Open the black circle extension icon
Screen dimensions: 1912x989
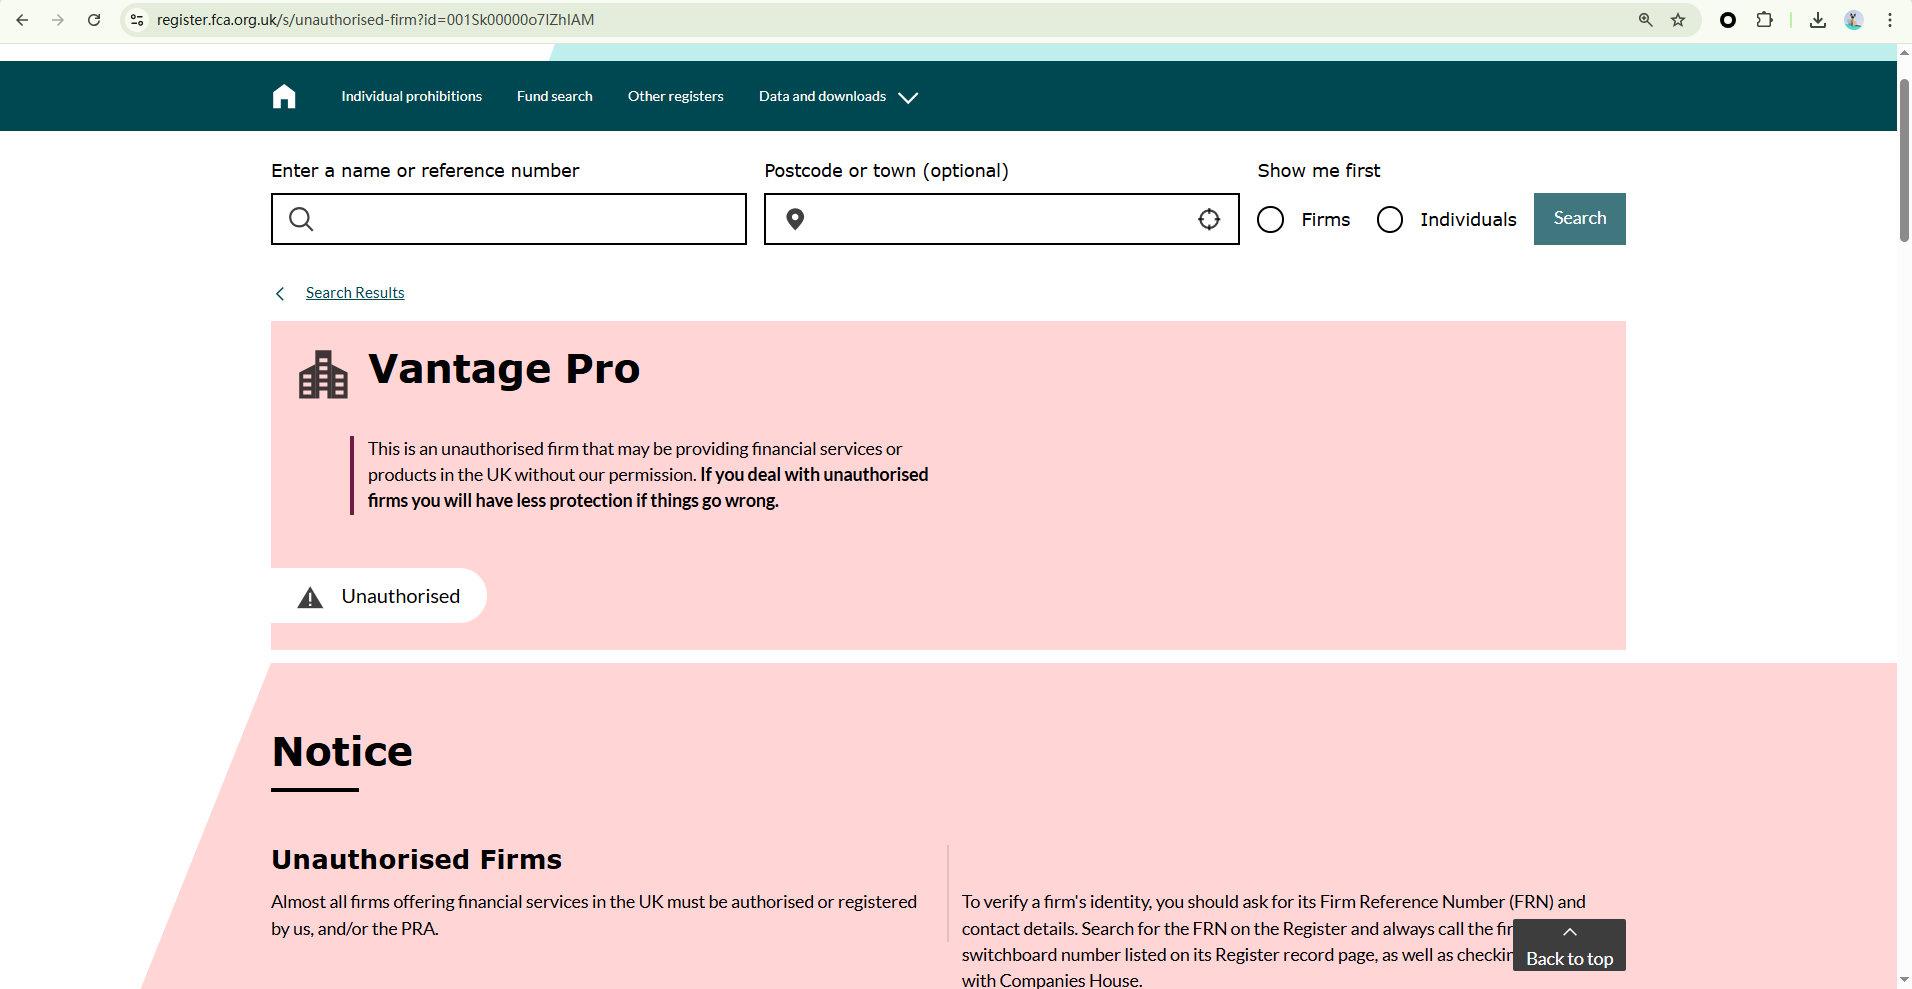point(1728,20)
